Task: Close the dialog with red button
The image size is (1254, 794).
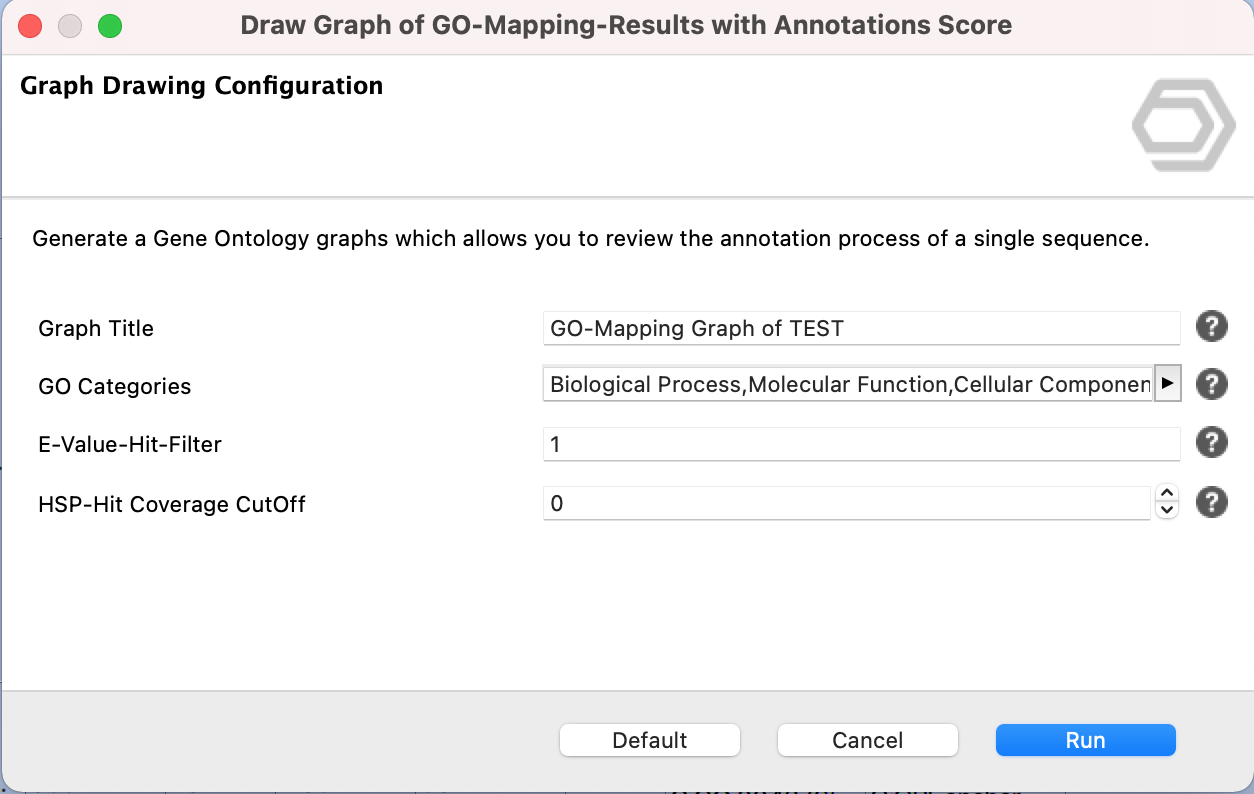Action: click(x=30, y=26)
